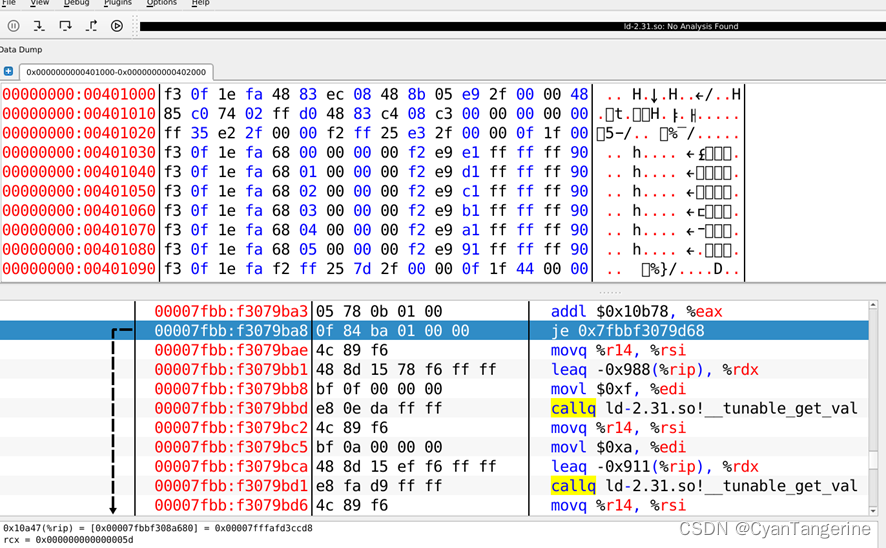Select hex dump row address 00401010

coord(79,114)
